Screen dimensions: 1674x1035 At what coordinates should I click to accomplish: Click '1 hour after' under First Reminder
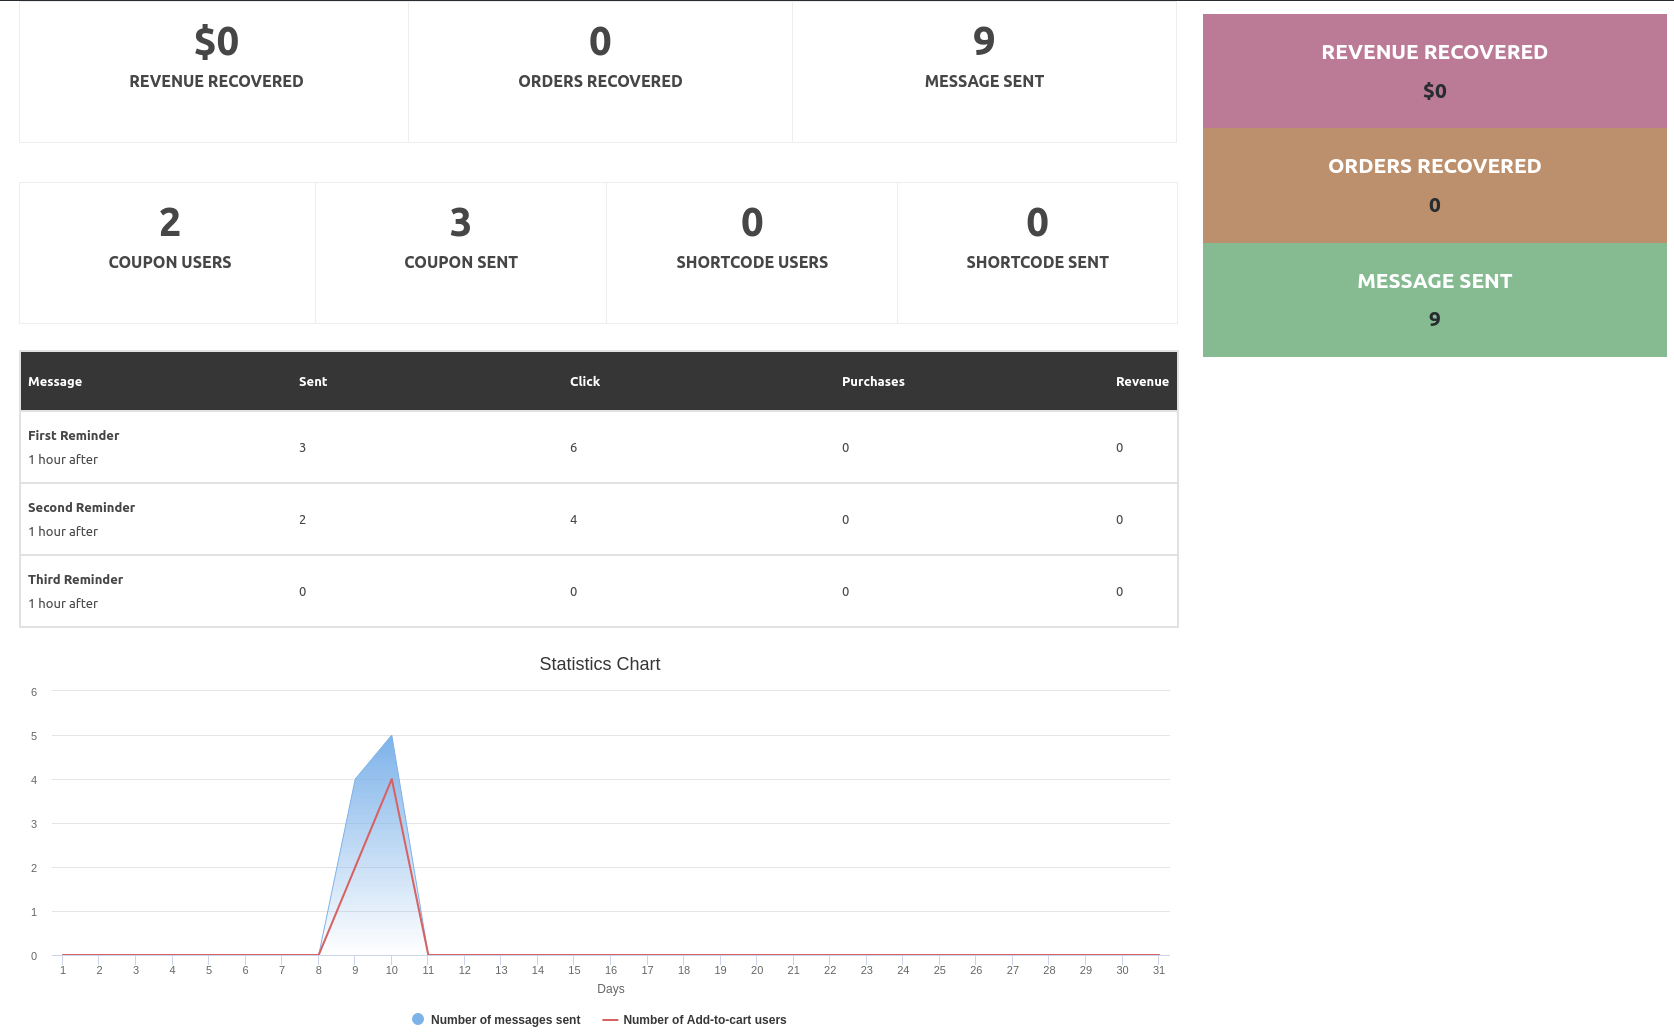63,460
